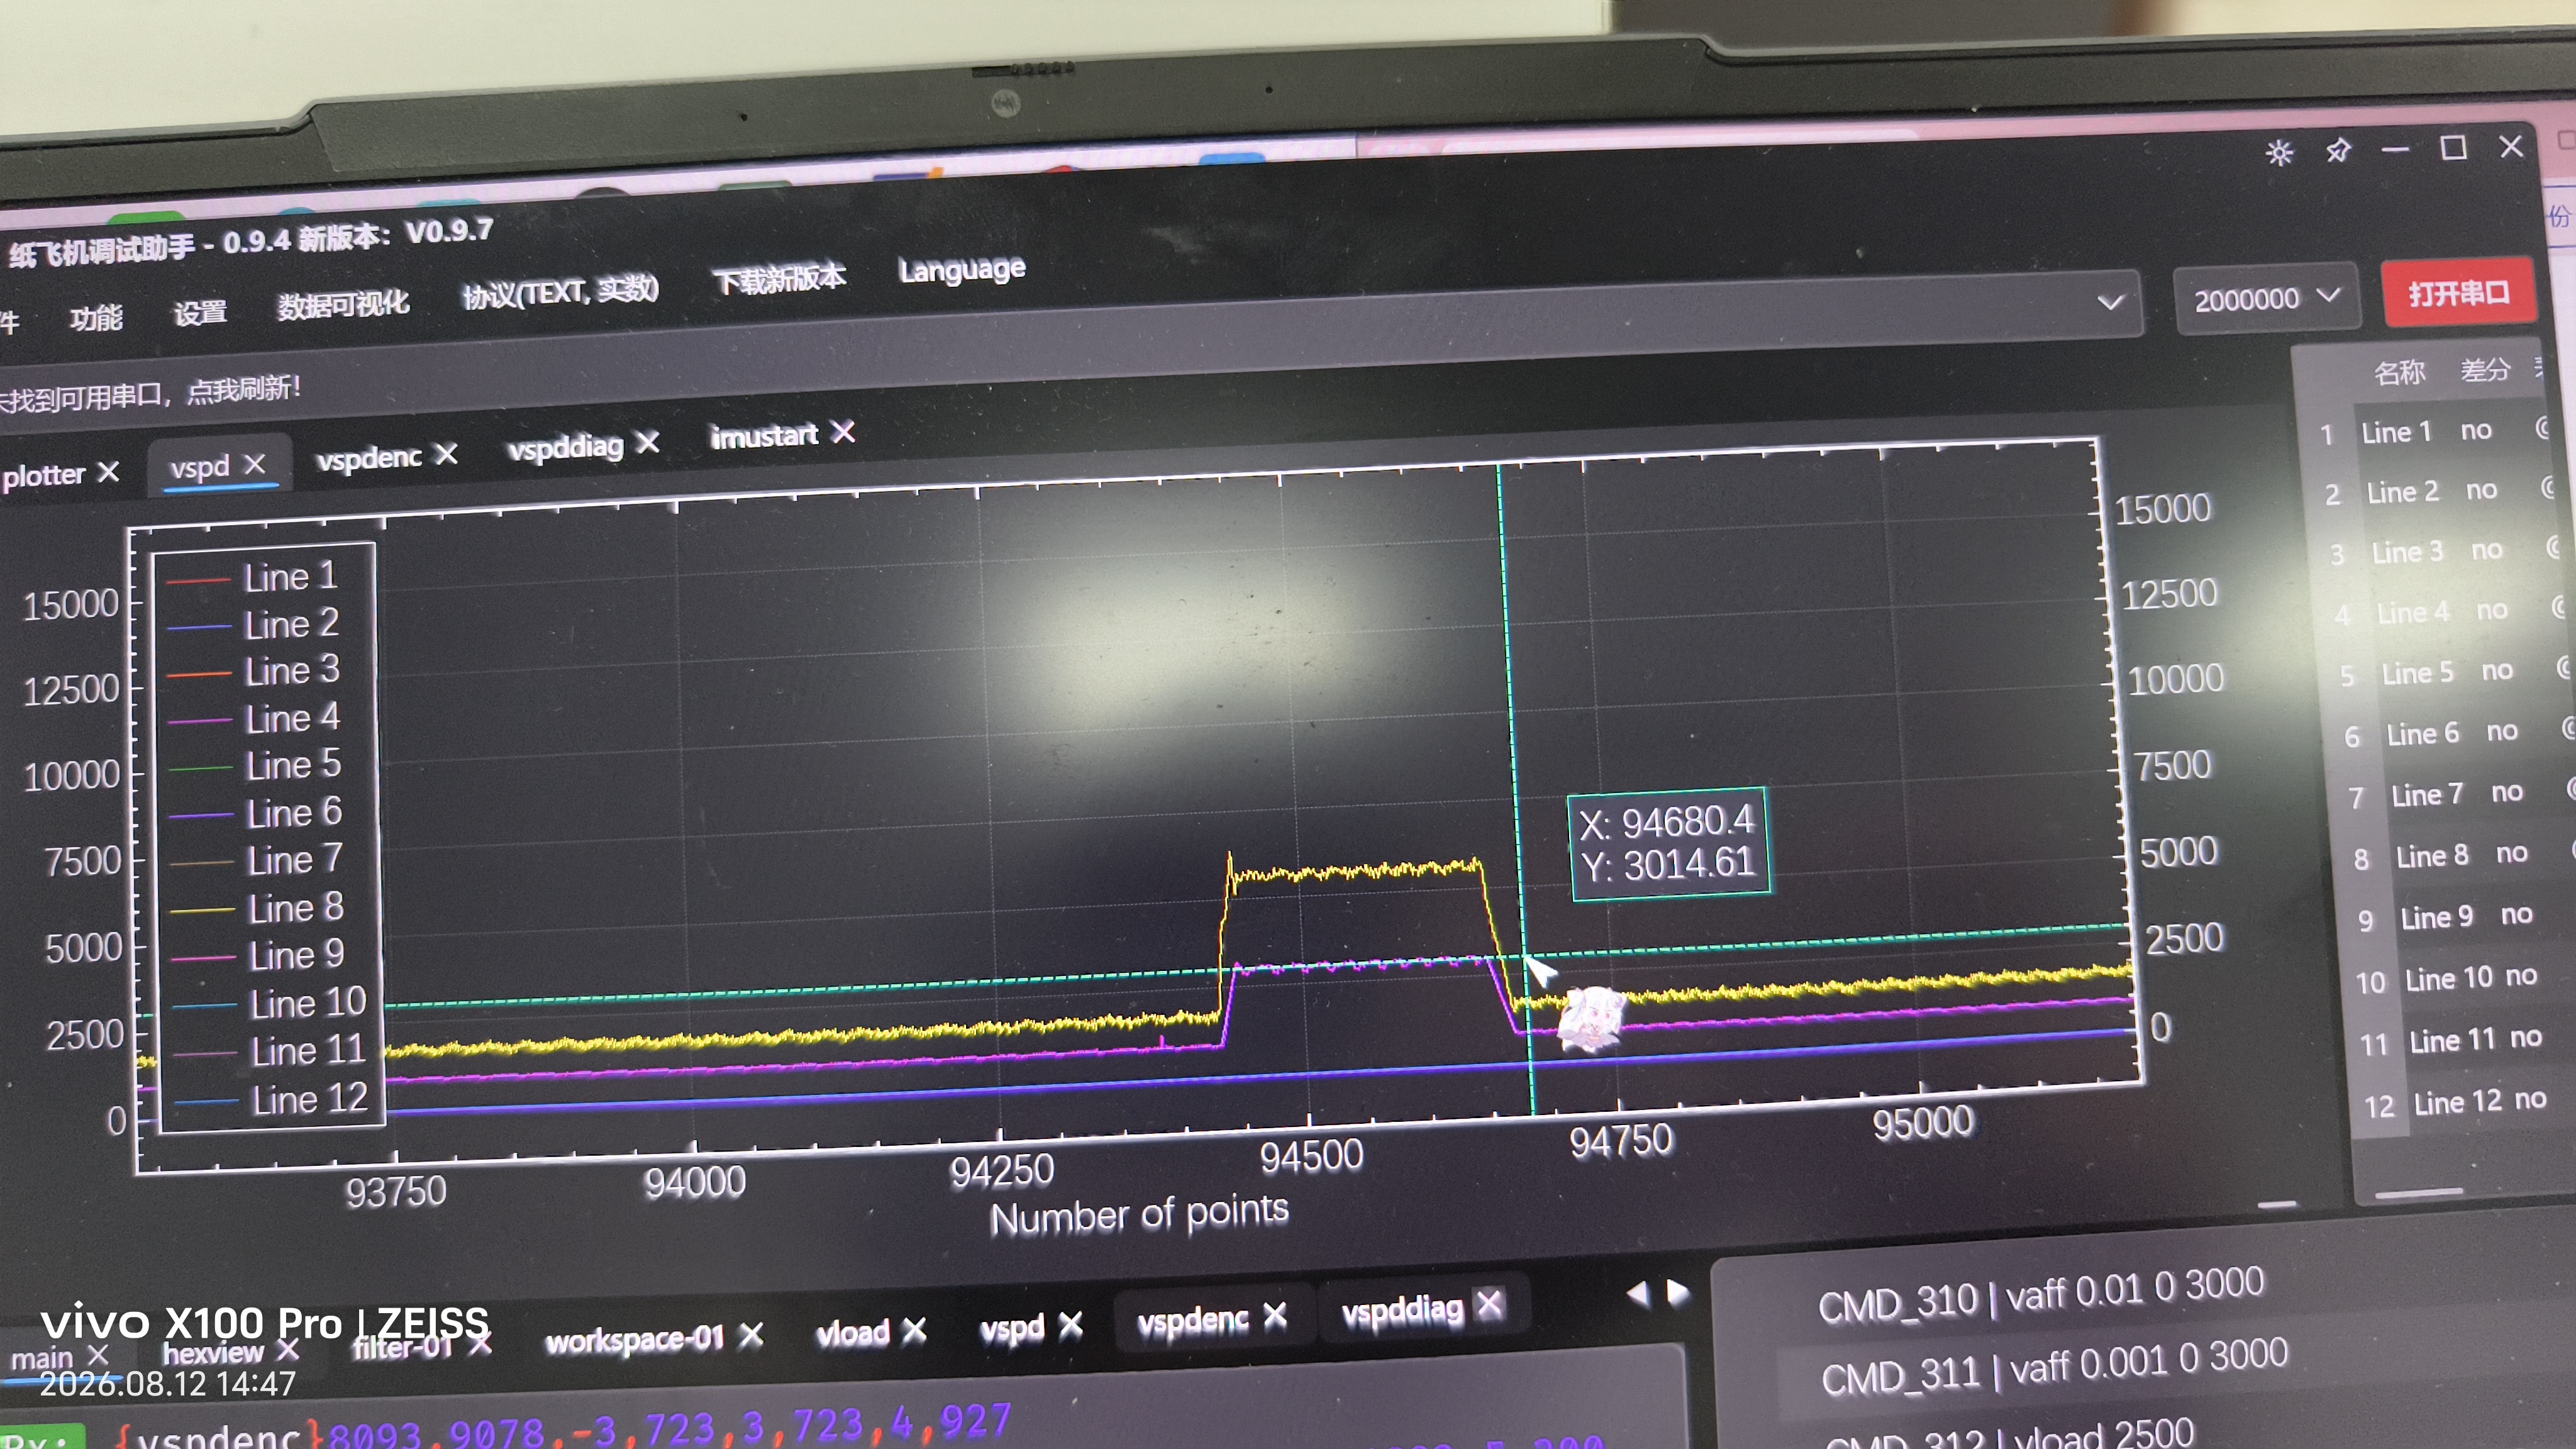Toggle Line 9 difference 'no' setting
Image resolution: width=2576 pixels, height=1449 pixels.
(x=2516, y=915)
